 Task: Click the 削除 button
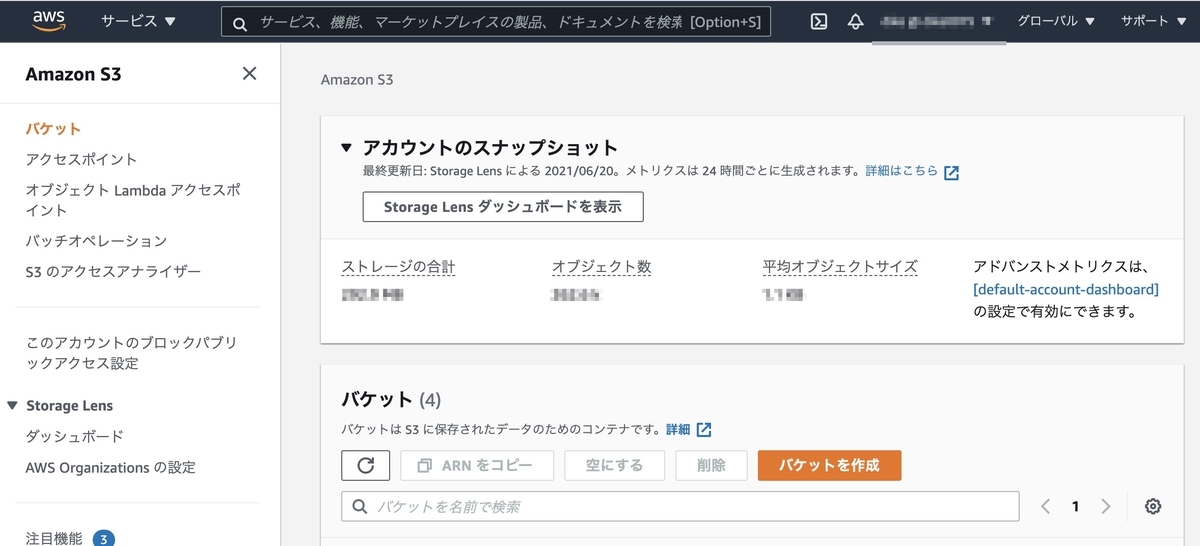pos(712,465)
